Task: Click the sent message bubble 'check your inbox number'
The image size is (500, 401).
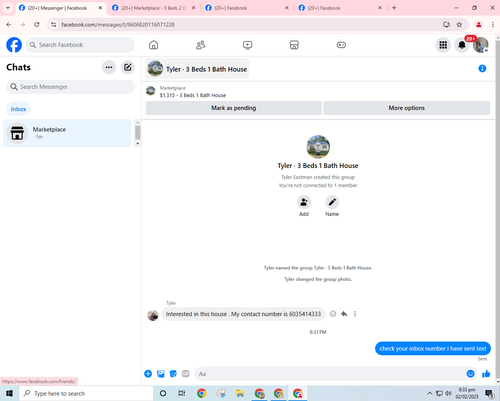Action: 433,349
